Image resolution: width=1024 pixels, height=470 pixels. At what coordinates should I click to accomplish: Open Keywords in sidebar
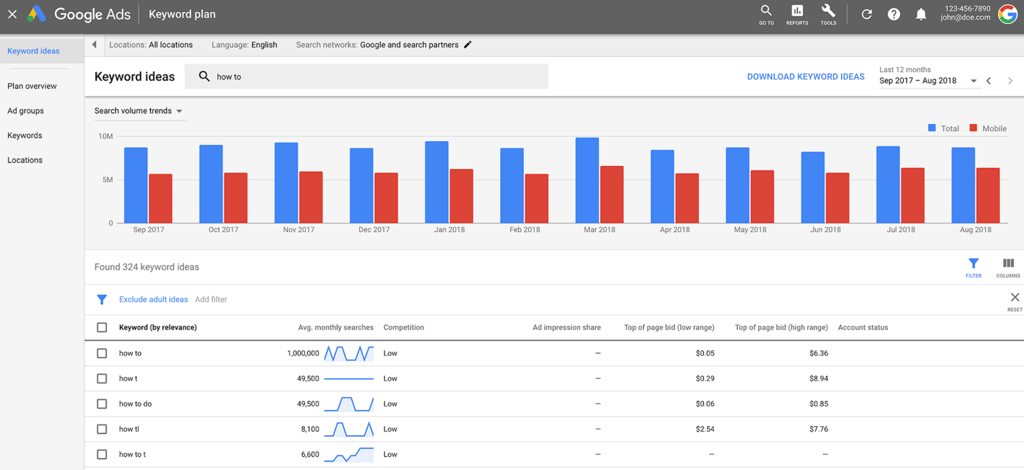[x=24, y=136]
